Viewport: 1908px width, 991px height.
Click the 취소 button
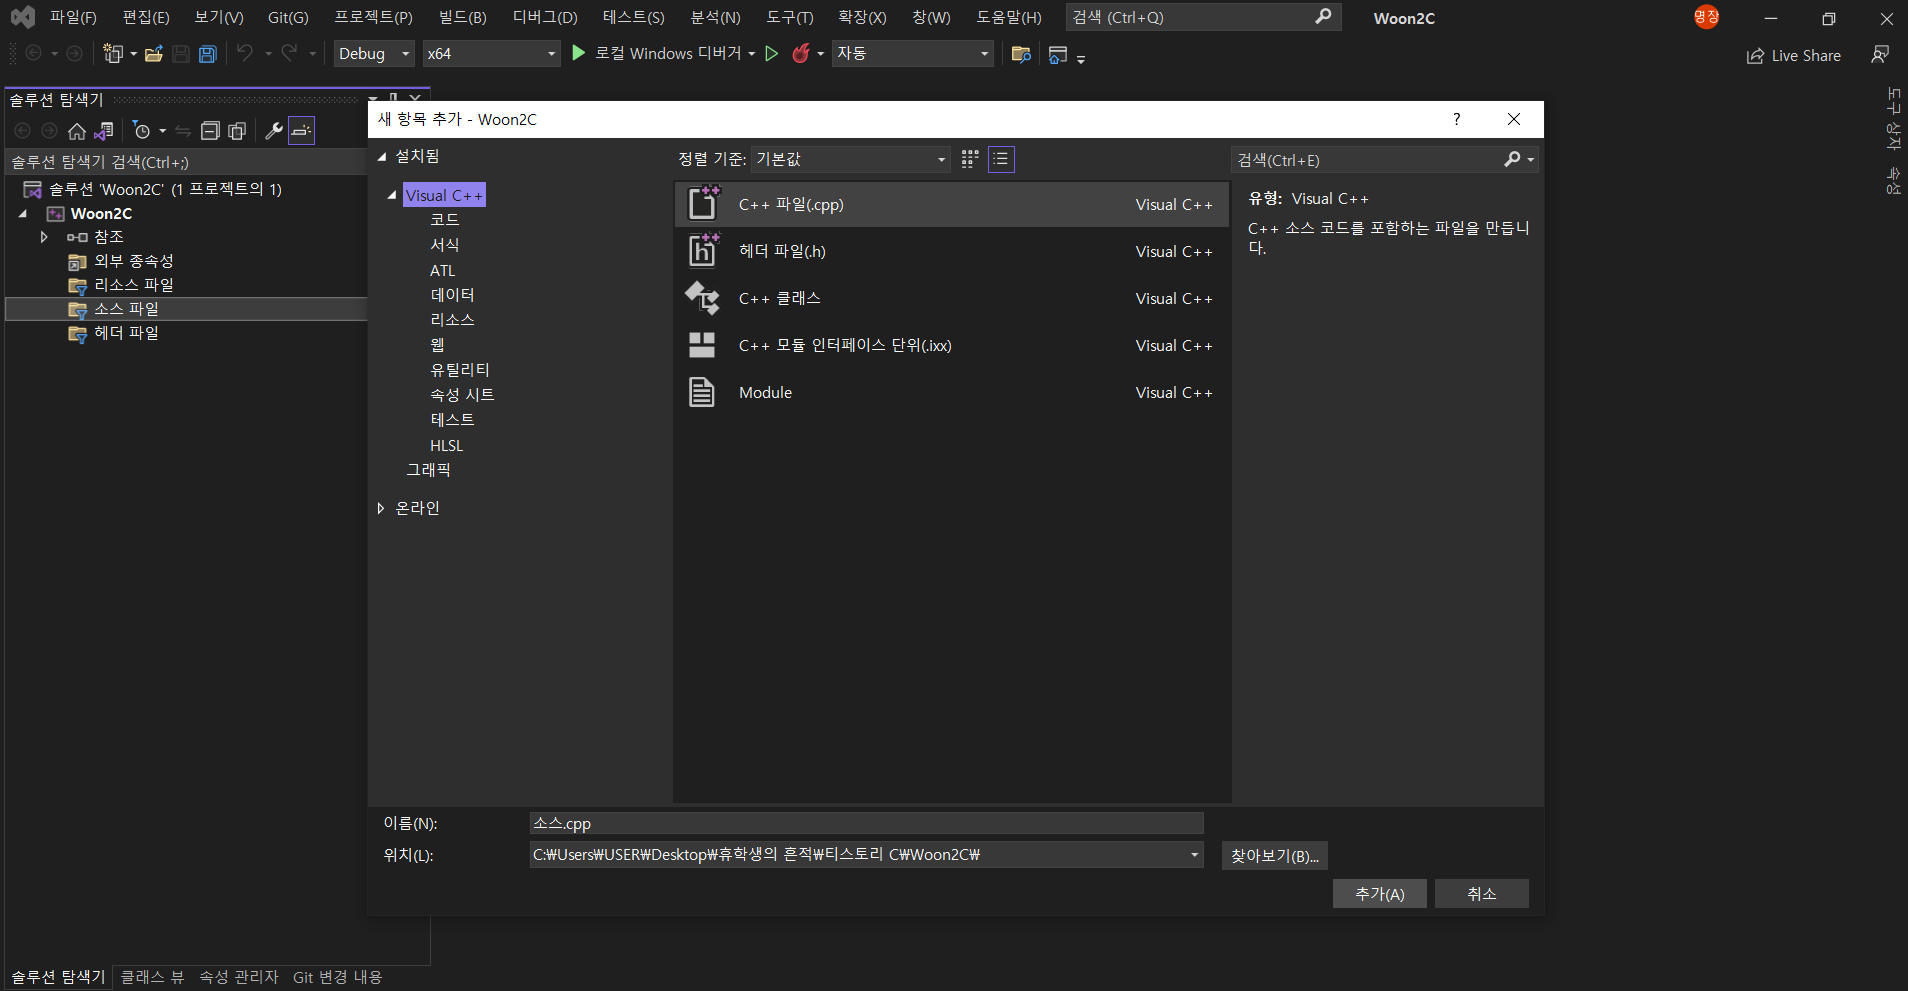[x=1482, y=894]
